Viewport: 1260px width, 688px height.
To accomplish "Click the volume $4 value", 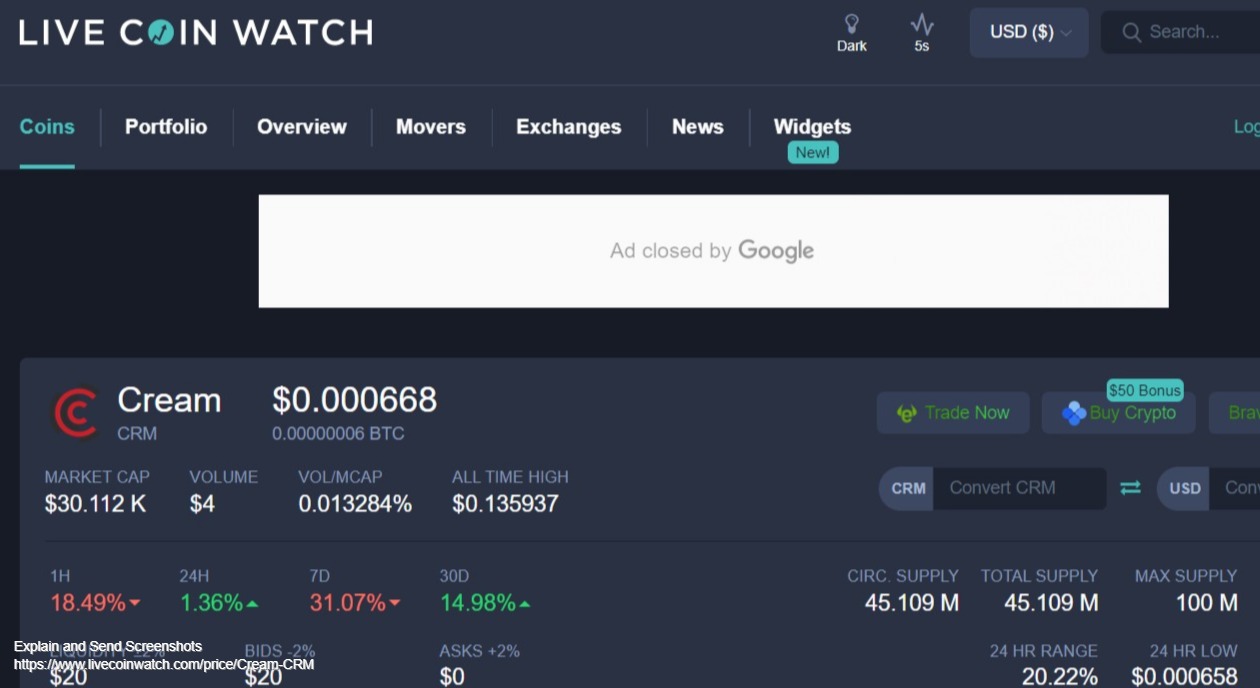I will pos(202,504).
